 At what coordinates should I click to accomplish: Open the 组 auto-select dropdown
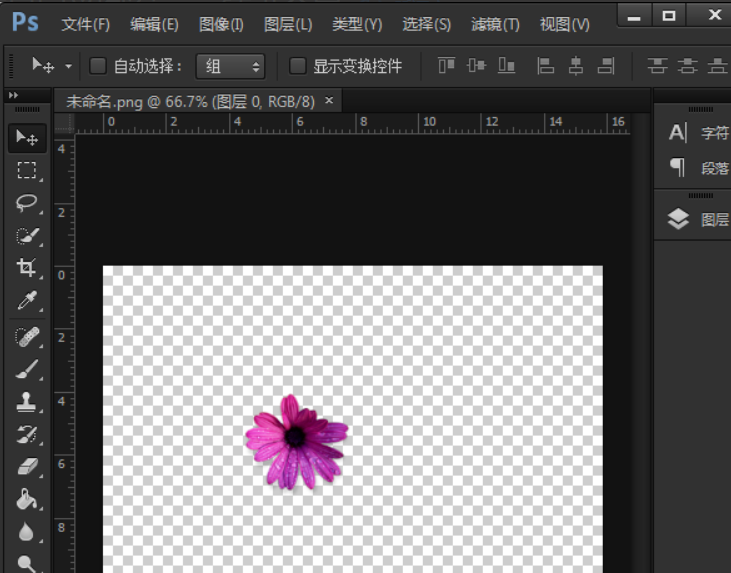tap(230, 66)
